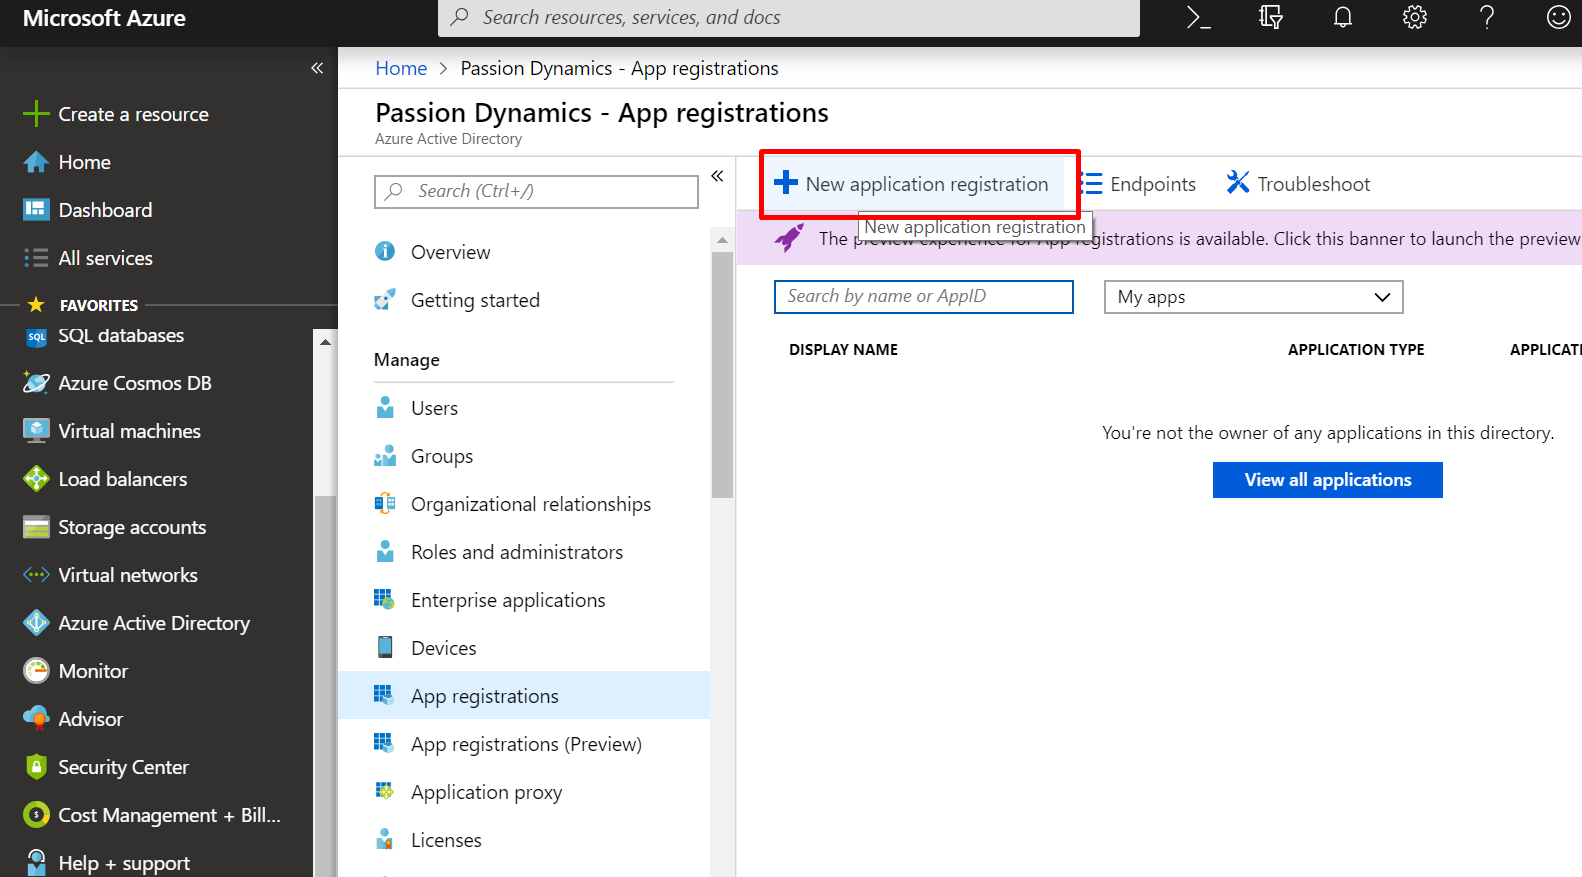This screenshot has height=877, width=1582.
Task: Focus the Search by name or AppID field
Action: coord(923,297)
